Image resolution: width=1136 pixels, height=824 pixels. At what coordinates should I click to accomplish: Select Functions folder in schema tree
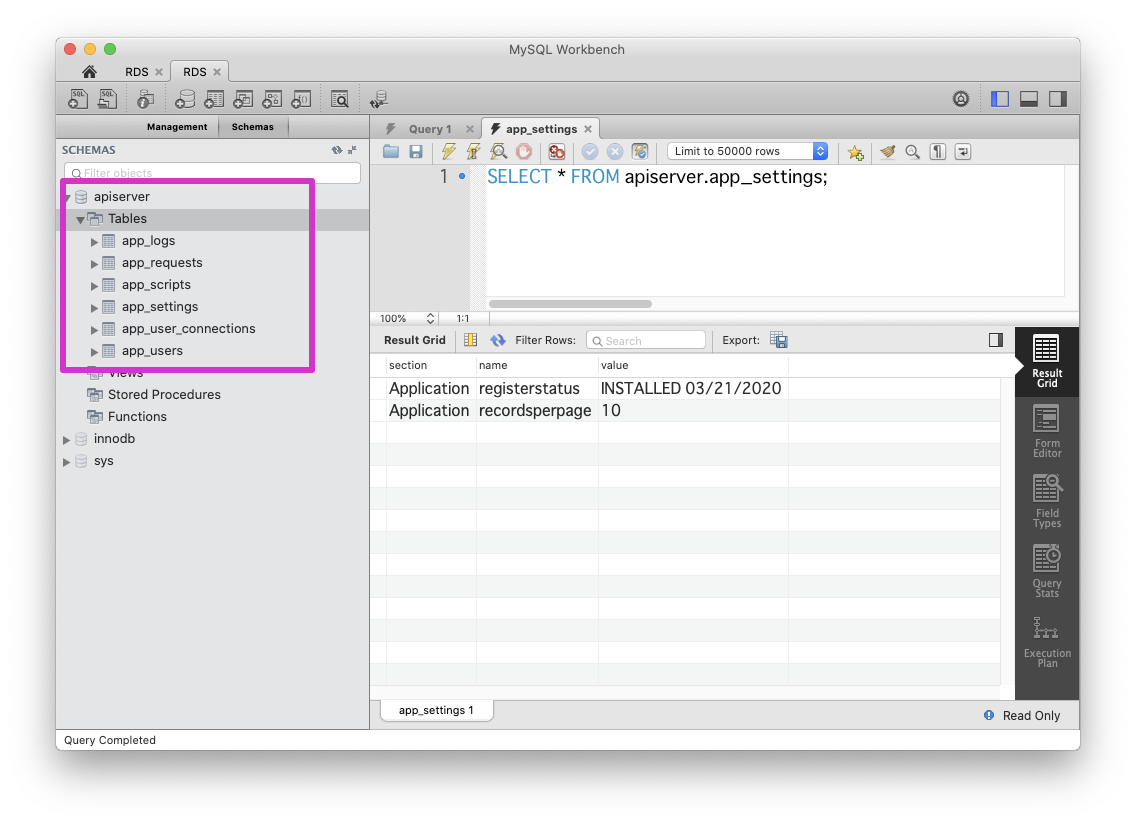pyautogui.click(x=137, y=417)
